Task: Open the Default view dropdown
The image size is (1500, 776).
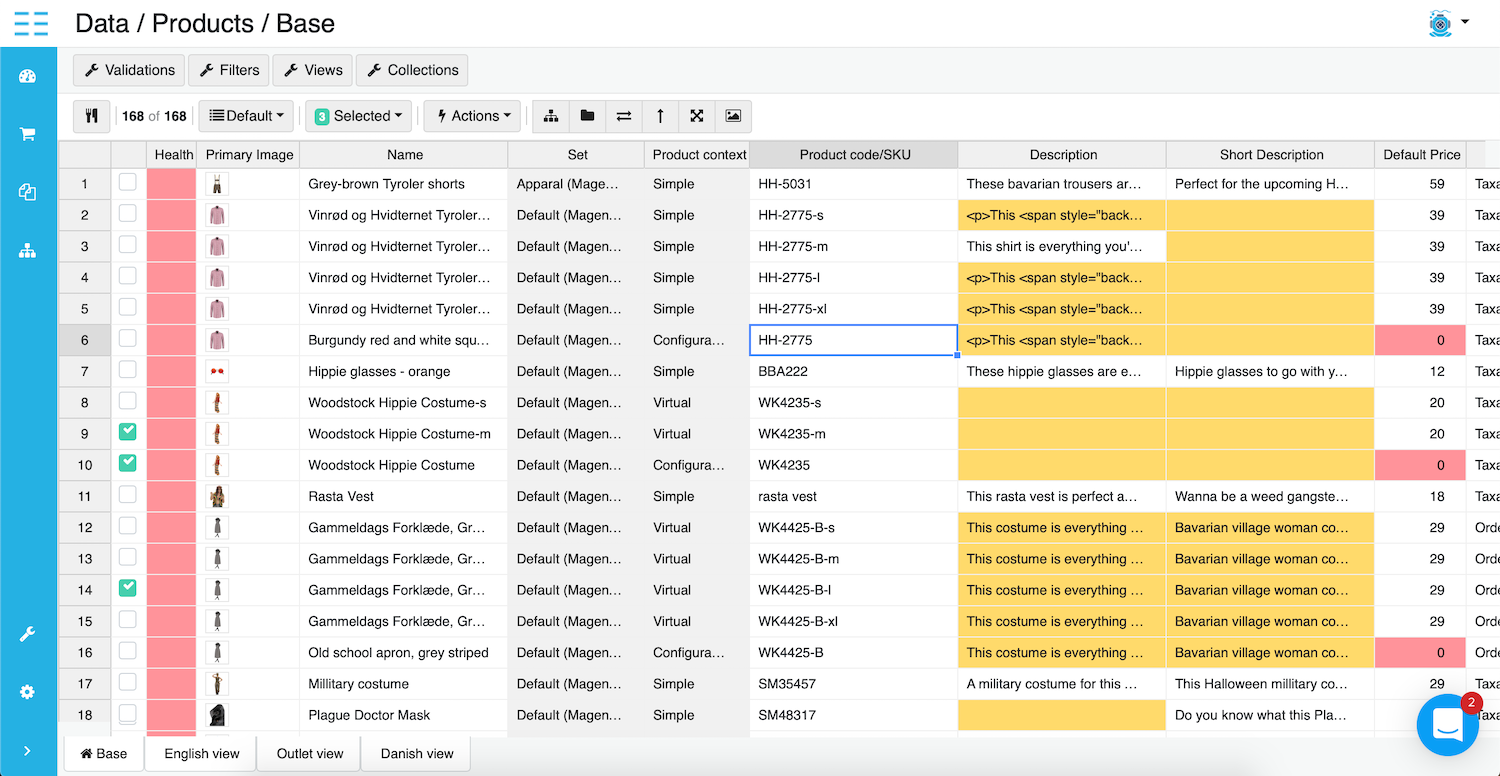Action: pos(245,116)
